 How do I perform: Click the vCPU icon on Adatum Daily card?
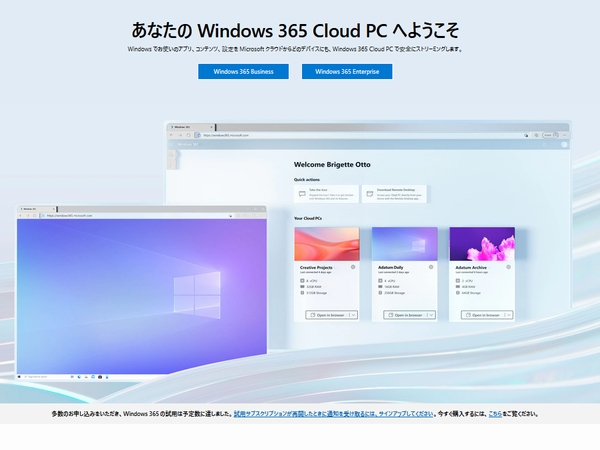[380, 281]
